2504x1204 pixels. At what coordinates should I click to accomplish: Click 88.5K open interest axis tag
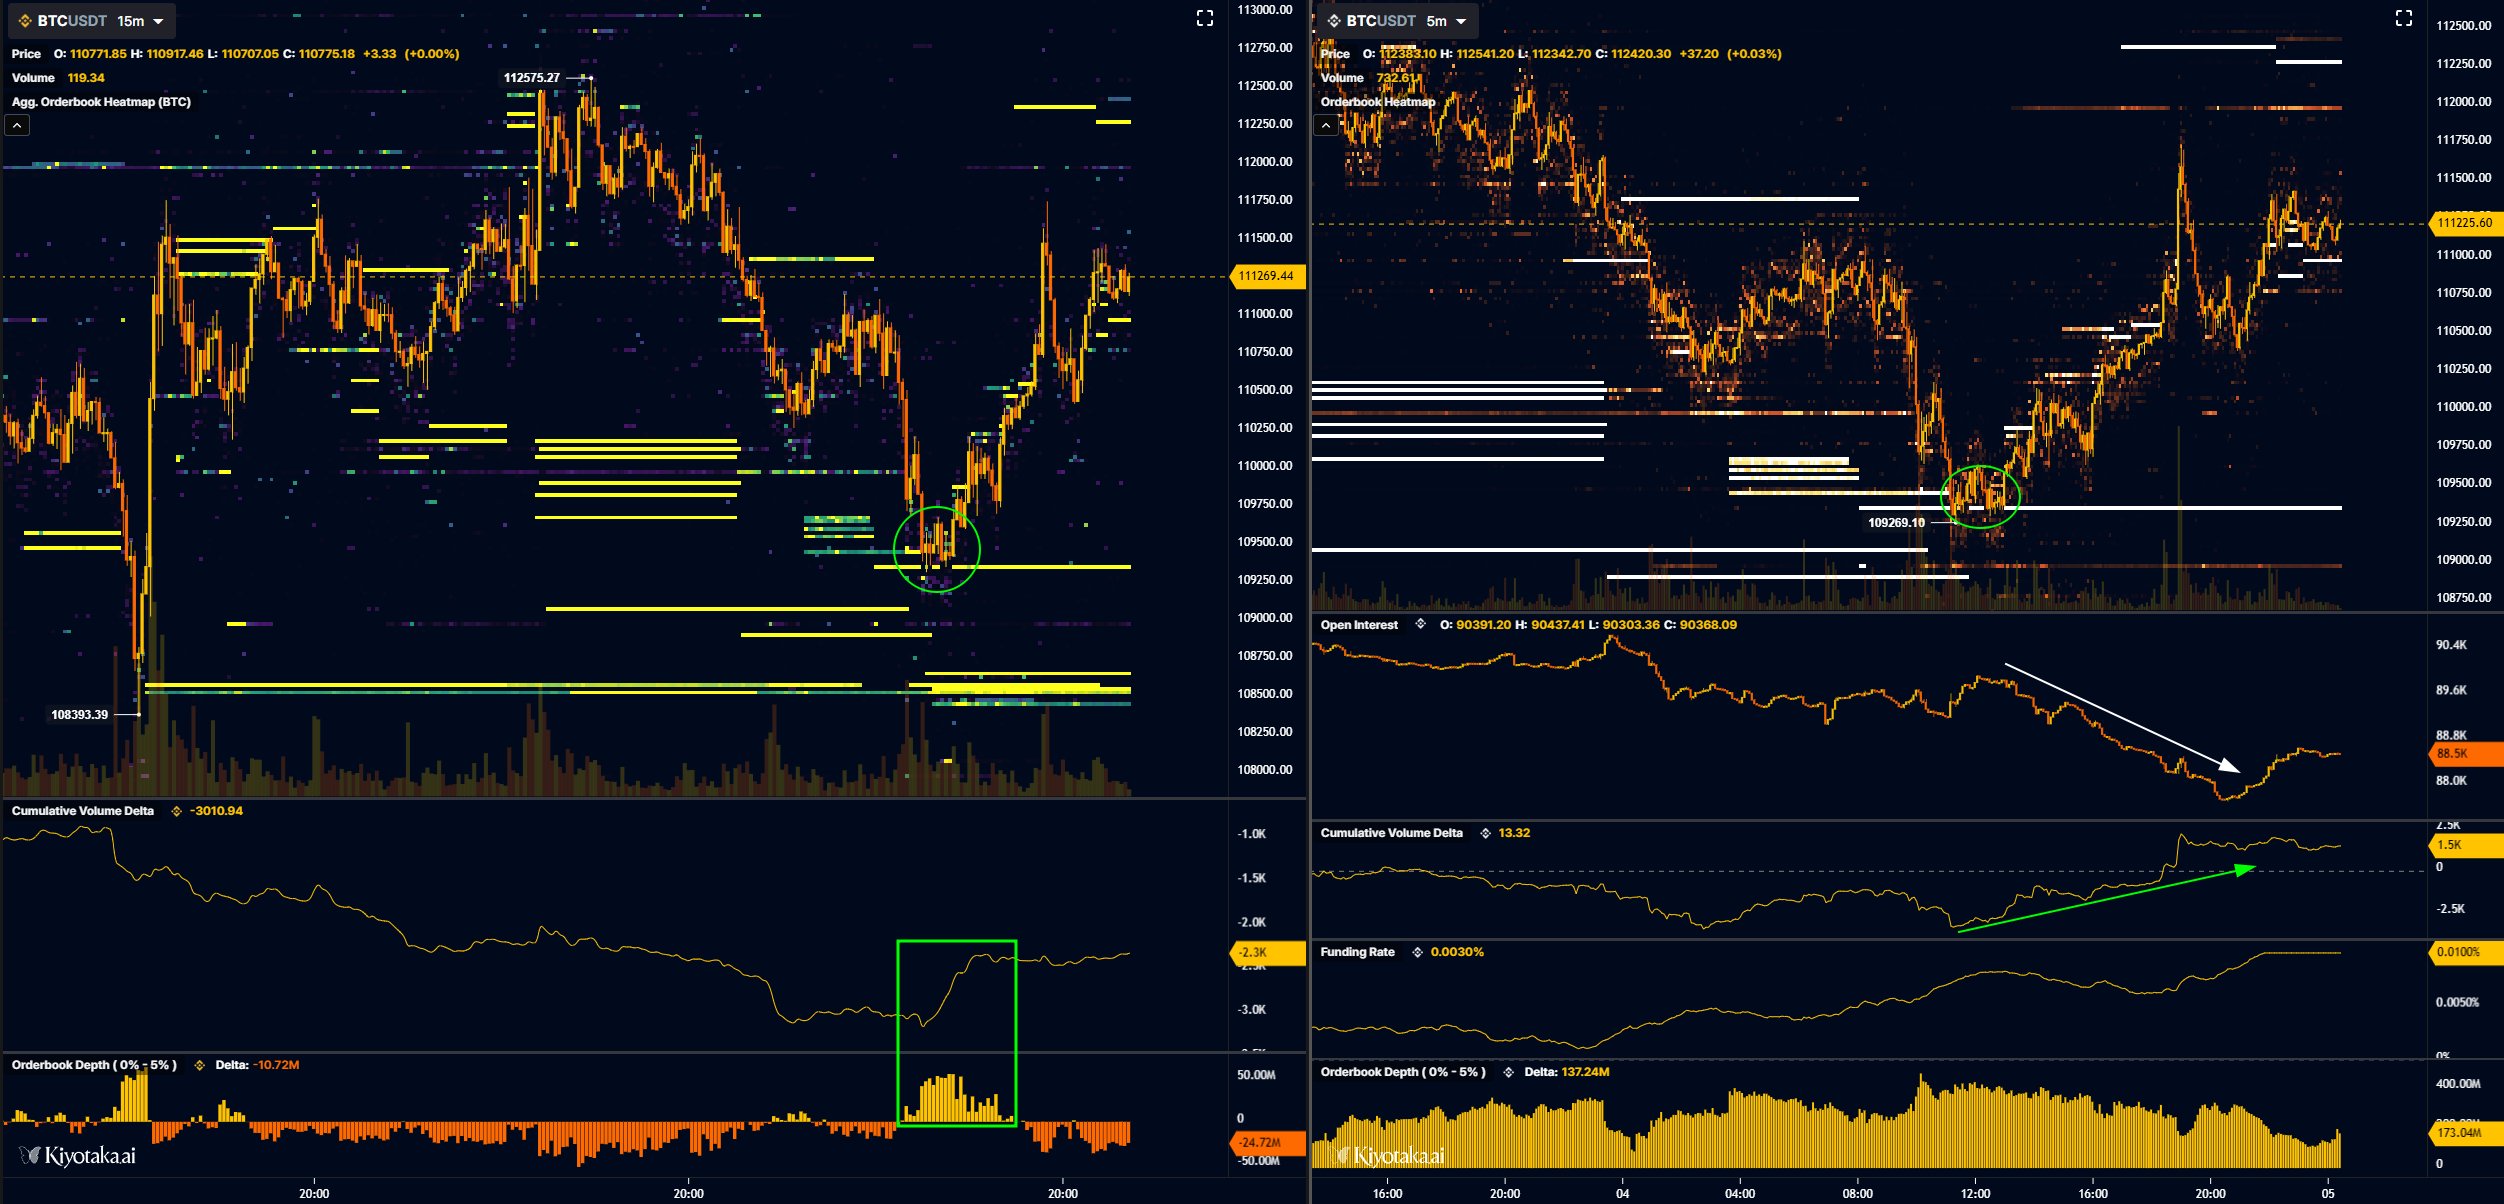(2460, 753)
